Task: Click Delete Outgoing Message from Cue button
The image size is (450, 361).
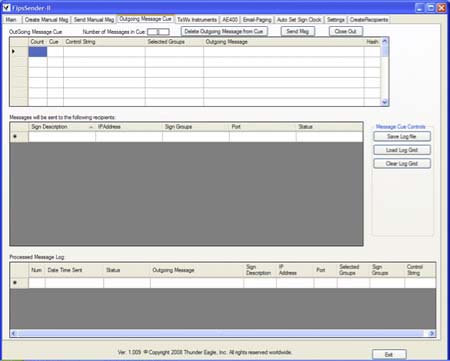Action: pyautogui.click(x=224, y=31)
